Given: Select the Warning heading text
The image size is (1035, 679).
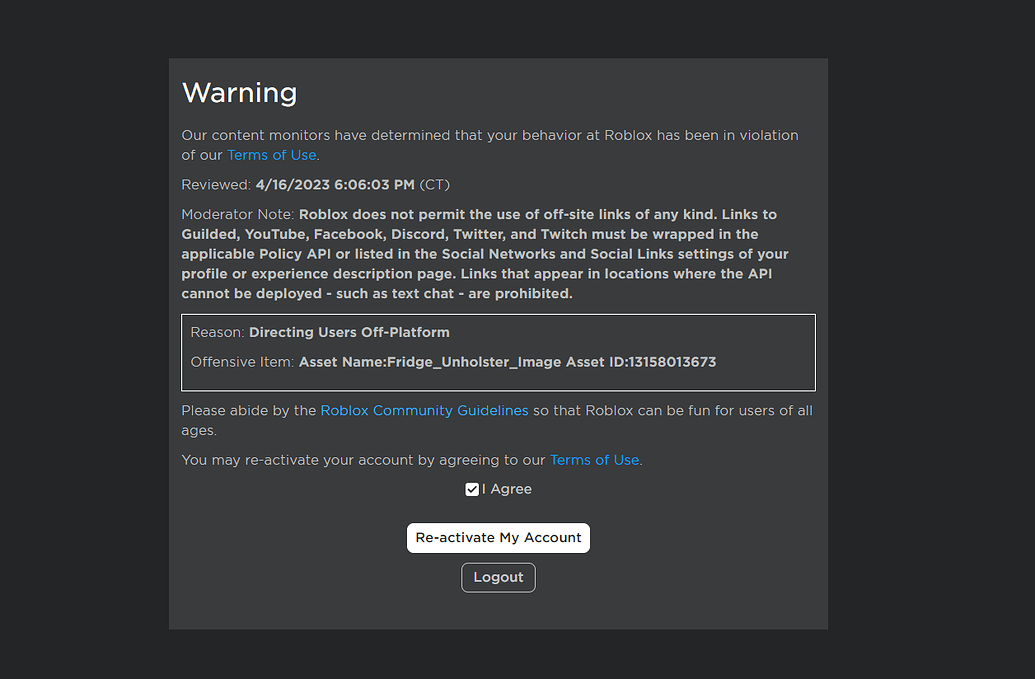Looking at the screenshot, I should tap(240, 92).
